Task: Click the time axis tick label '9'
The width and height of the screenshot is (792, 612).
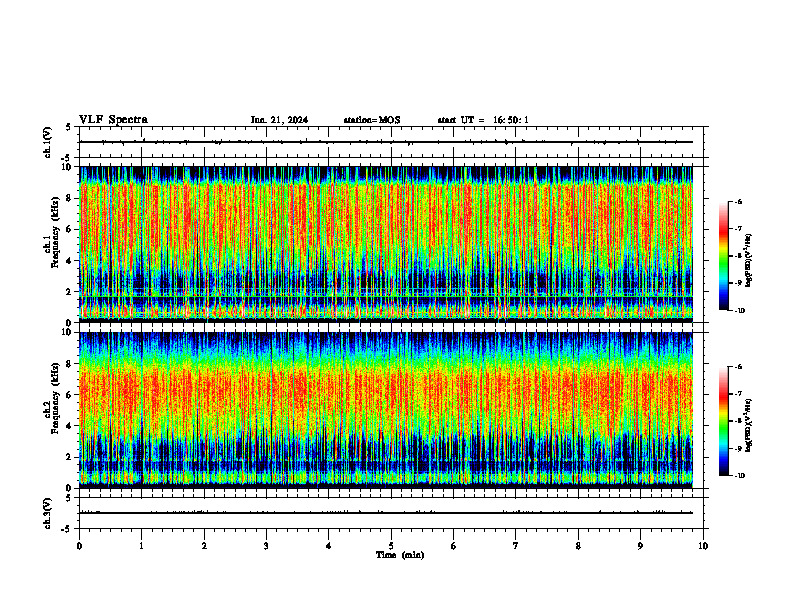Action: click(x=640, y=546)
